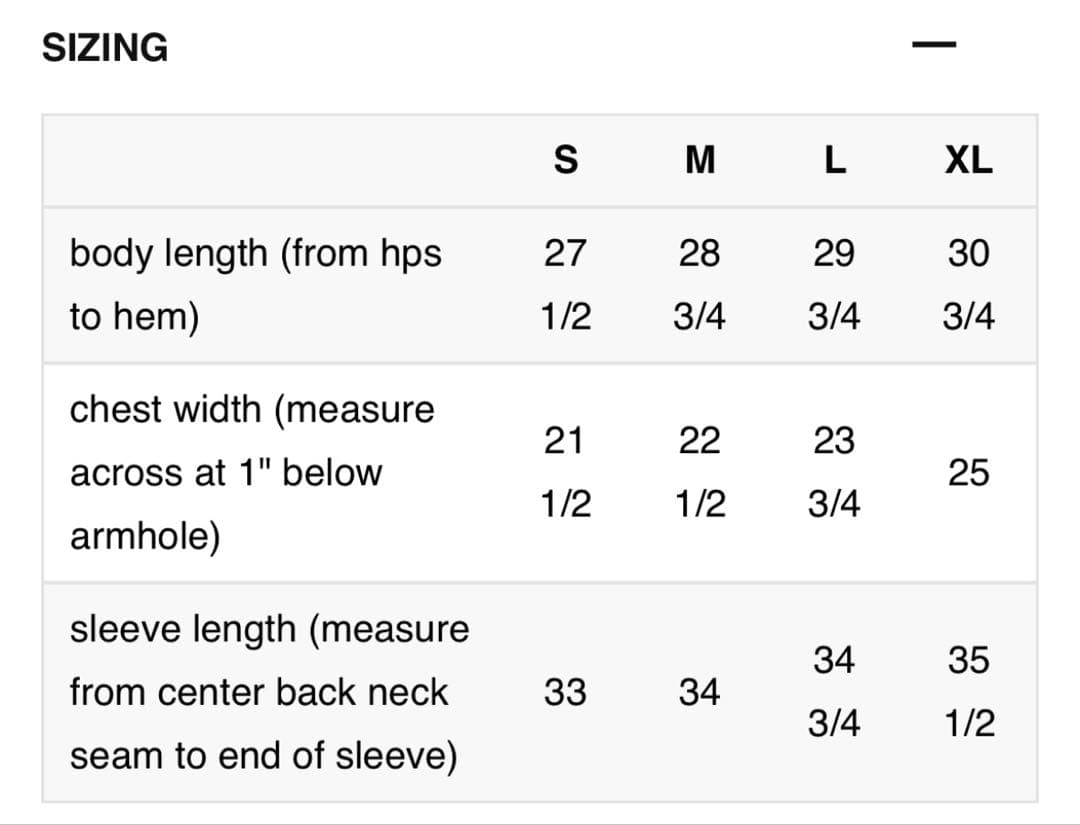Select the medium body length value 28 3/4
This screenshot has width=1080, height=825.
(x=700, y=285)
